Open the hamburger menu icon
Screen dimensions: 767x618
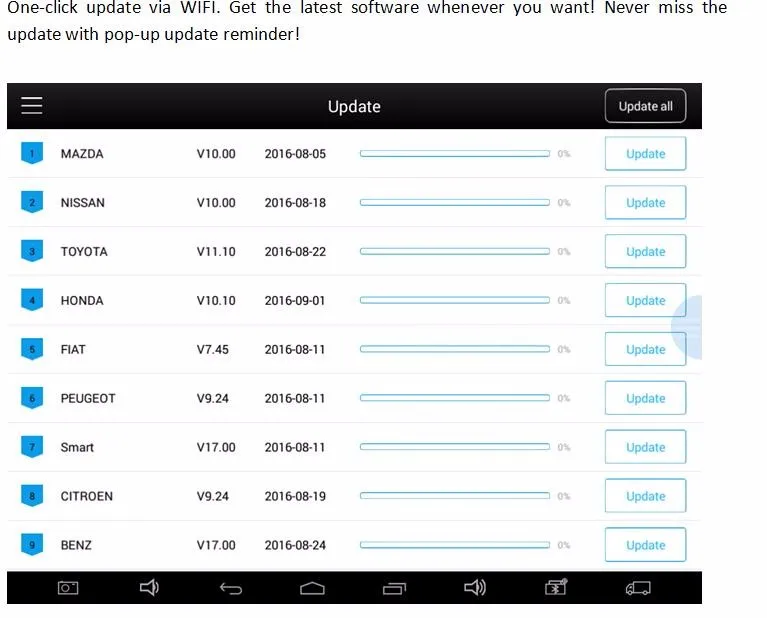32,105
